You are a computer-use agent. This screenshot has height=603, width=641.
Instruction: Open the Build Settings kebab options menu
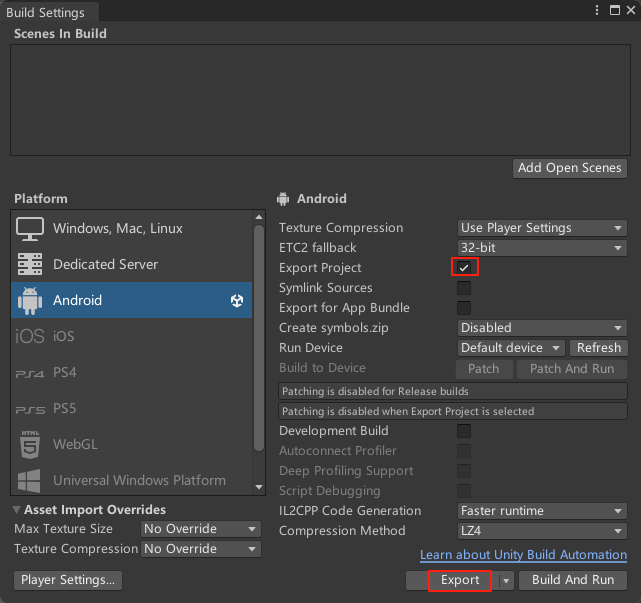tap(597, 10)
